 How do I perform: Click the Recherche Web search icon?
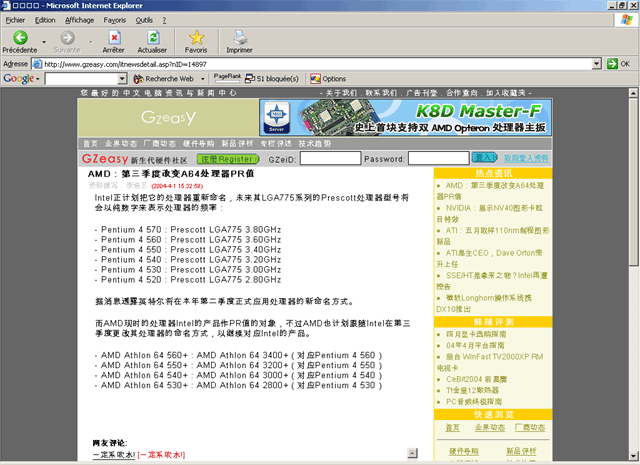(x=138, y=79)
